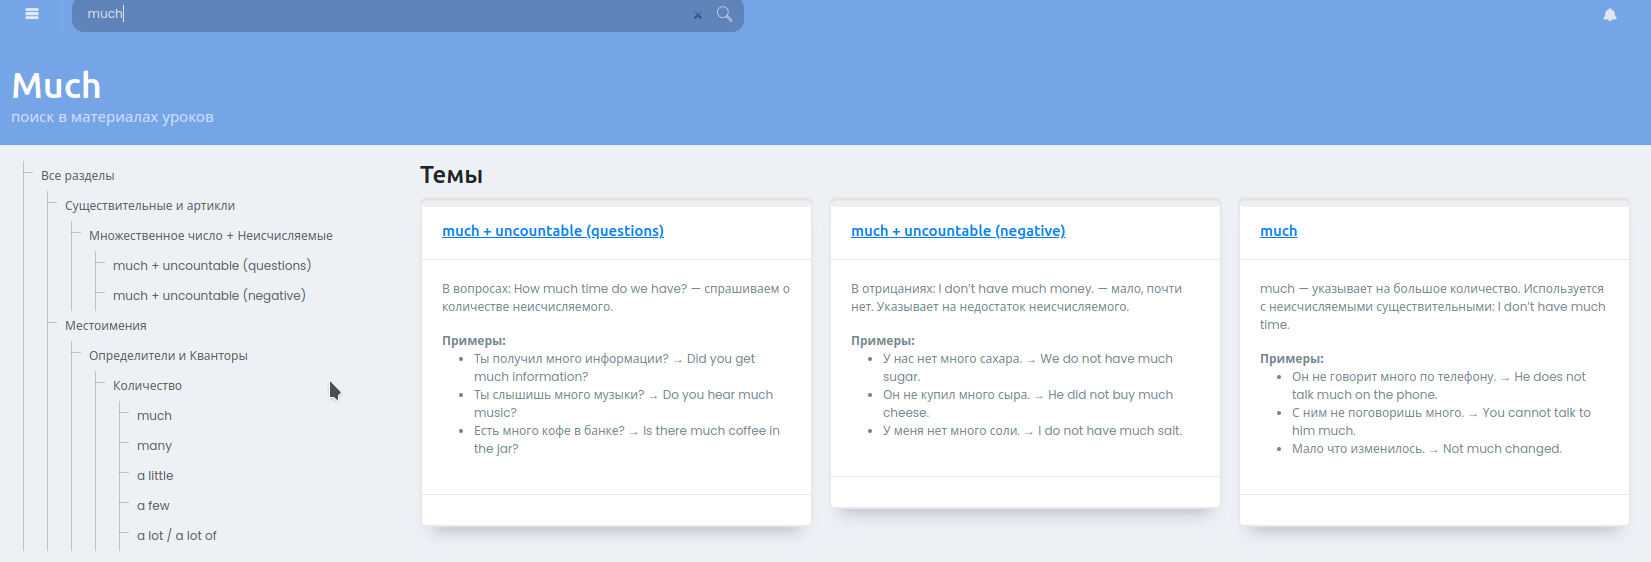The height and width of the screenshot is (562, 1651).
Task: Click inside the search input field
Action: (380, 14)
